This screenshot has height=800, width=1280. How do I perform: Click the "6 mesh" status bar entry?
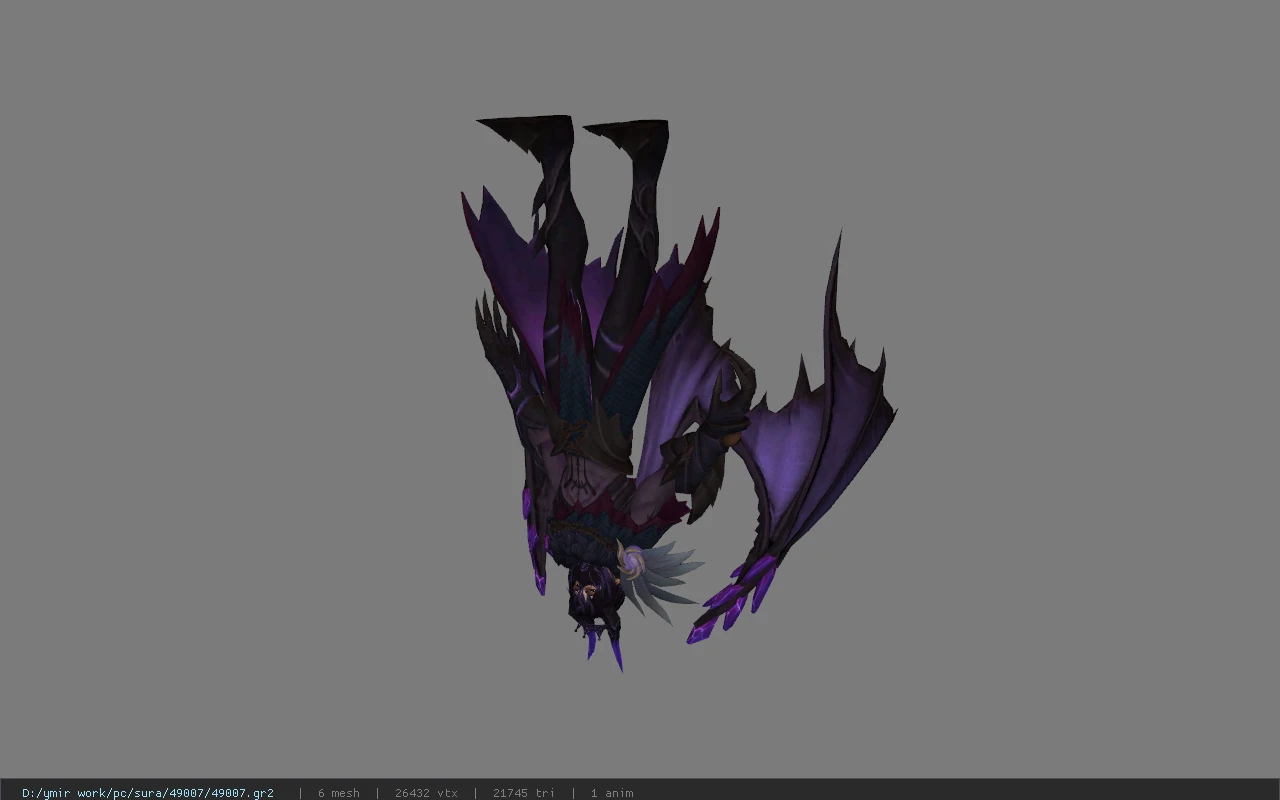click(x=339, y=793)
